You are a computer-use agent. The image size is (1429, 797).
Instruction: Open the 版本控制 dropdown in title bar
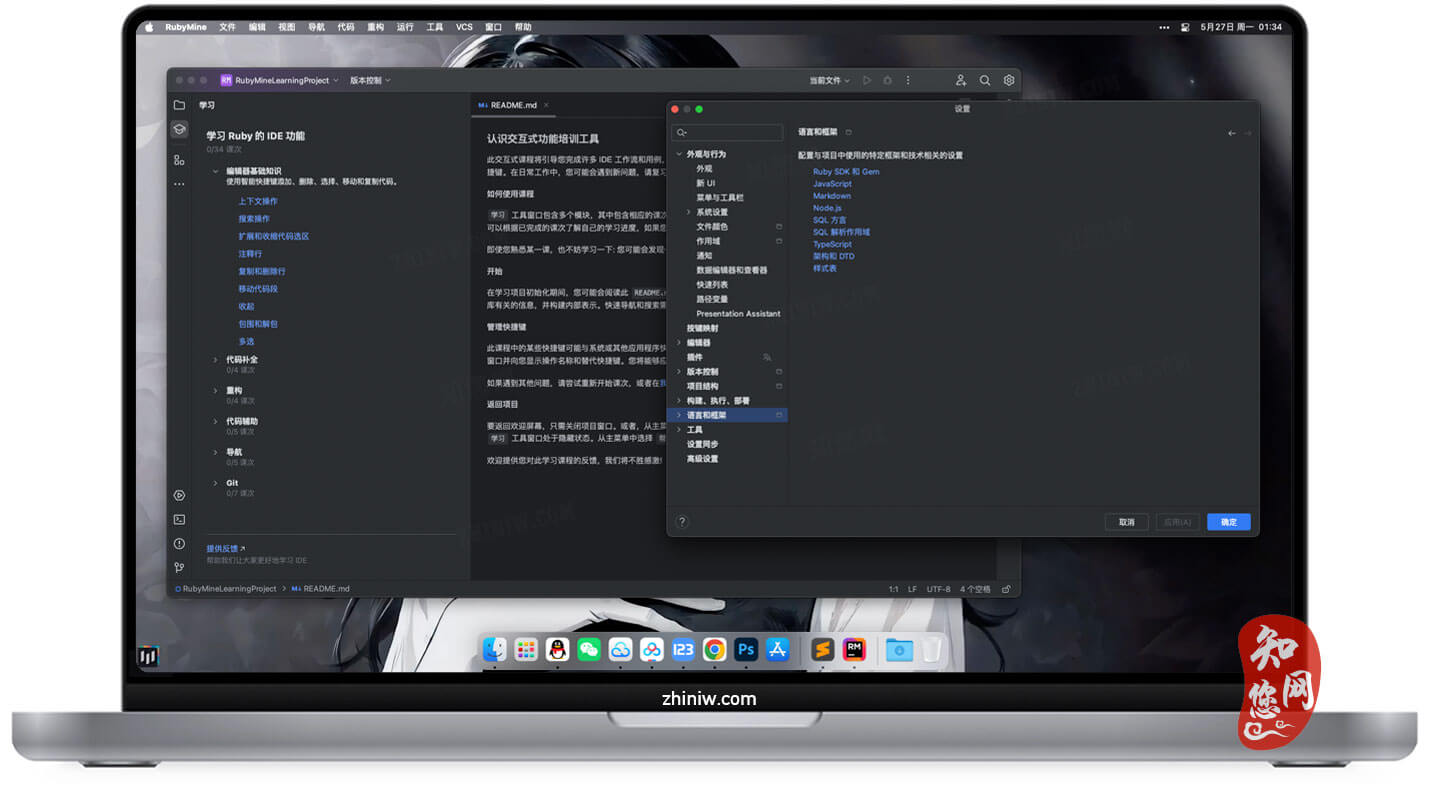click(x=370, y=80)
